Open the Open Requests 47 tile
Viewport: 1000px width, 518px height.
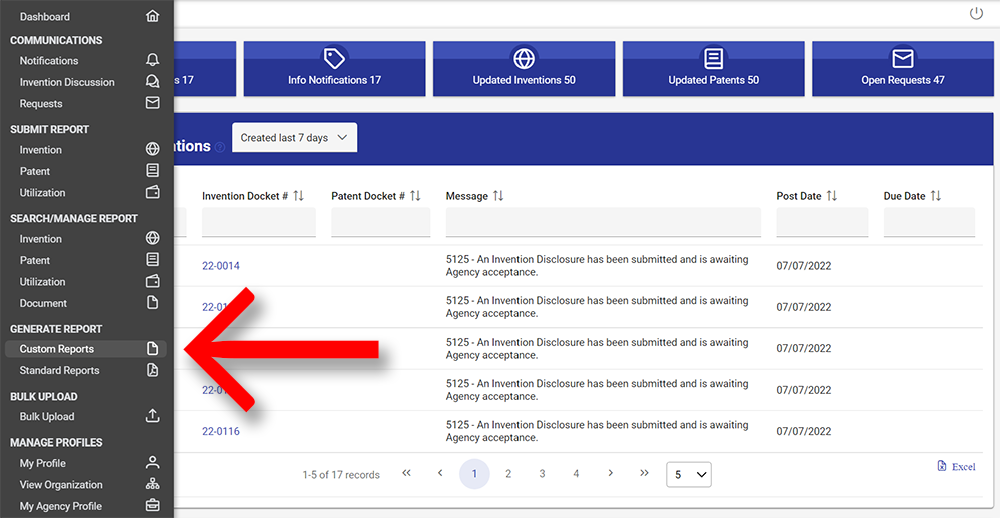(903, 69)
